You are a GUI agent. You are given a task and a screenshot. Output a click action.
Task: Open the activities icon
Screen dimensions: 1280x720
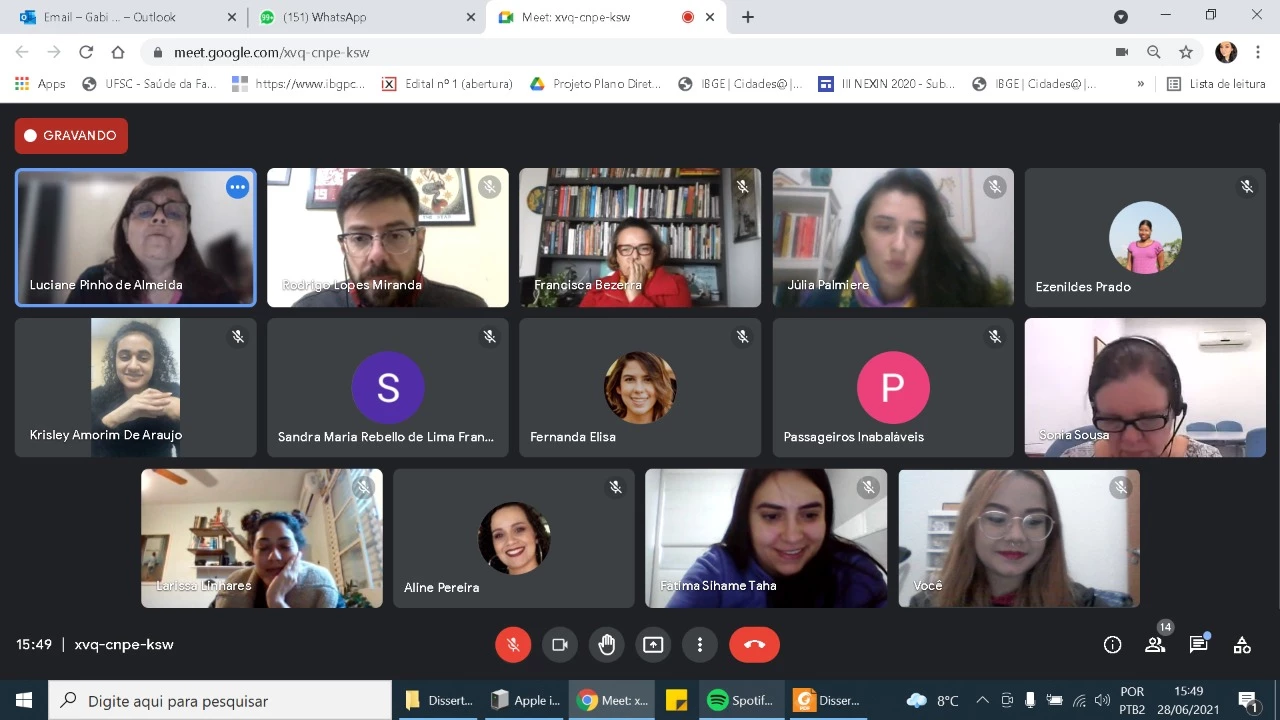(x=1242, y=645)
